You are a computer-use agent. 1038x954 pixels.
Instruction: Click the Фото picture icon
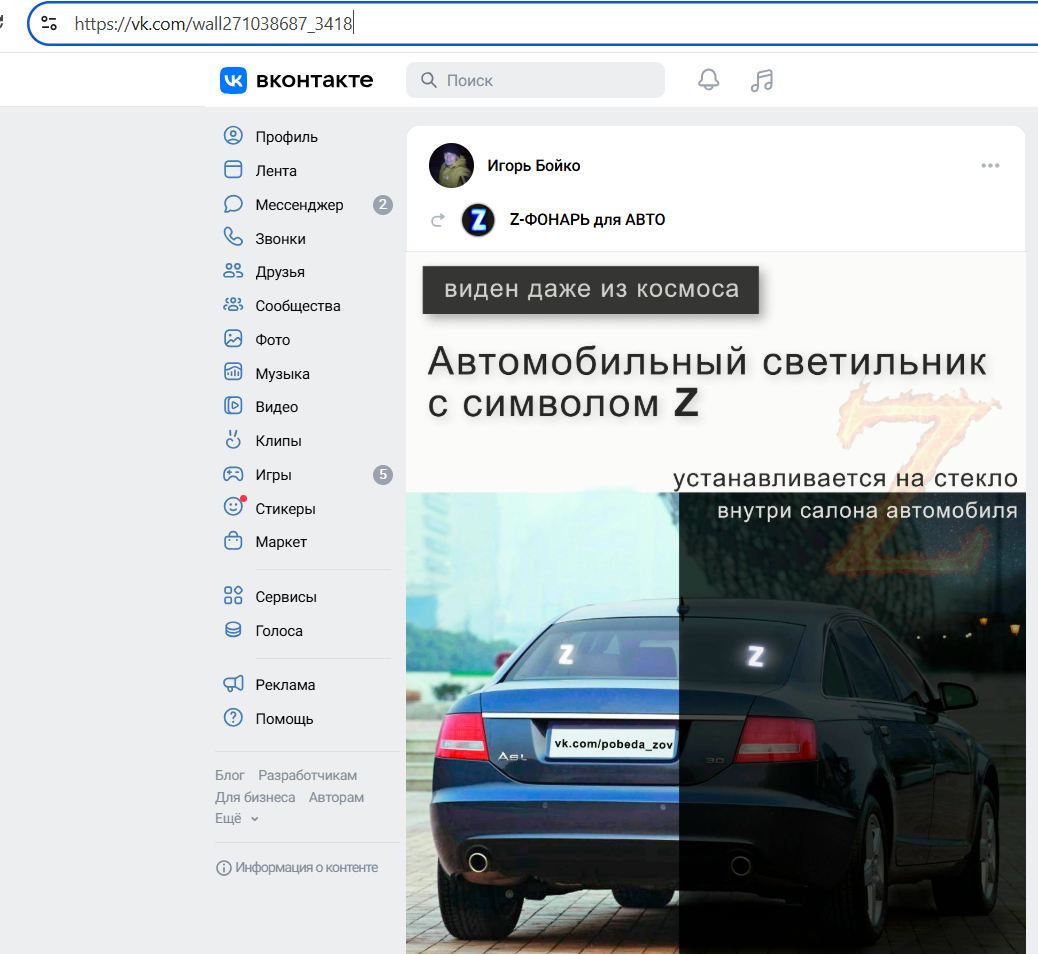[x=233, y=338]
